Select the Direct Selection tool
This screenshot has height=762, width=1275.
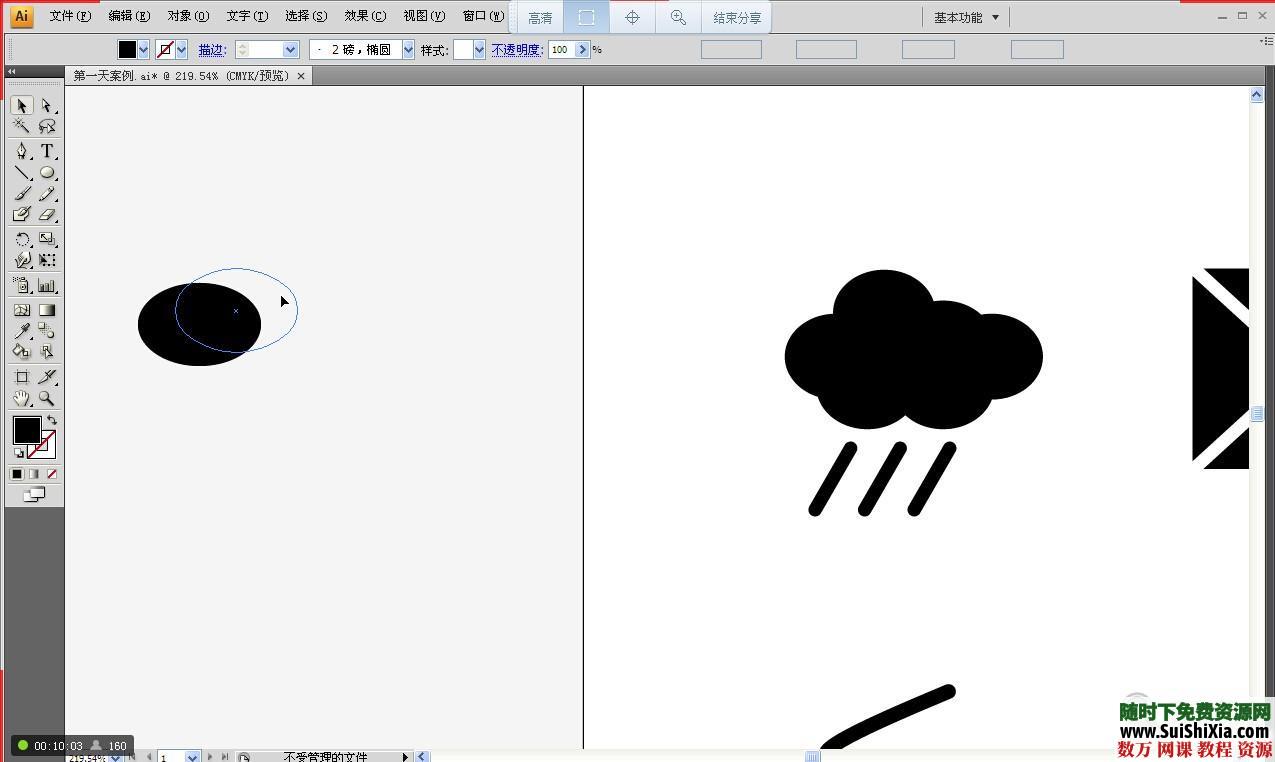(46, 105)
